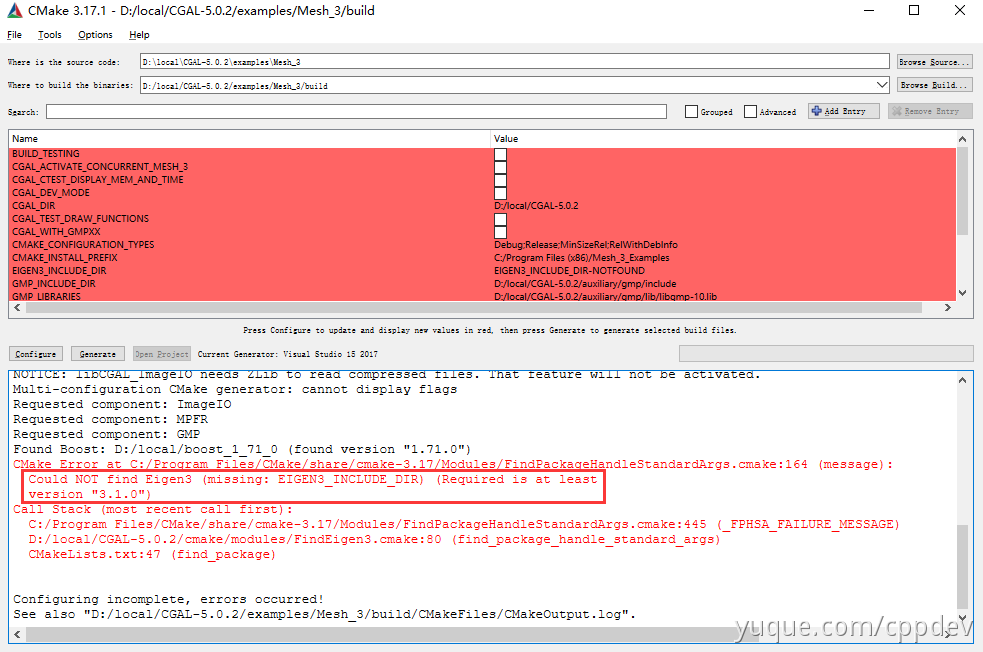Click the Value column header
This screenshot has height=652, width=983.
tap(723, 139)
